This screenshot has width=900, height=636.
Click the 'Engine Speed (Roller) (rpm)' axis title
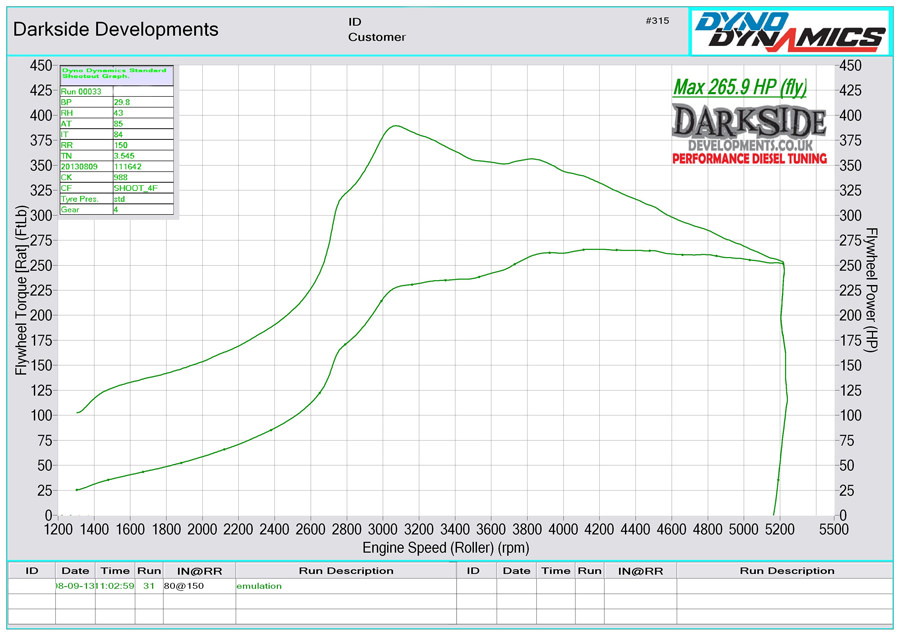(x=445, y=548)
